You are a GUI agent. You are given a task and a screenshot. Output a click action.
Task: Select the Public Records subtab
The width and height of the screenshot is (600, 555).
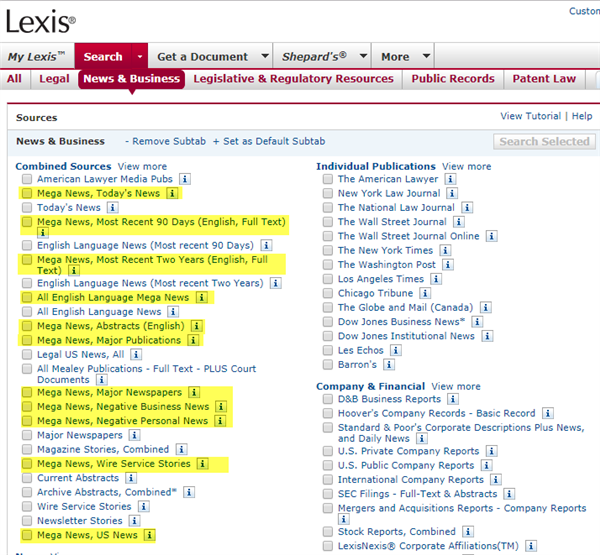[453, 79]
